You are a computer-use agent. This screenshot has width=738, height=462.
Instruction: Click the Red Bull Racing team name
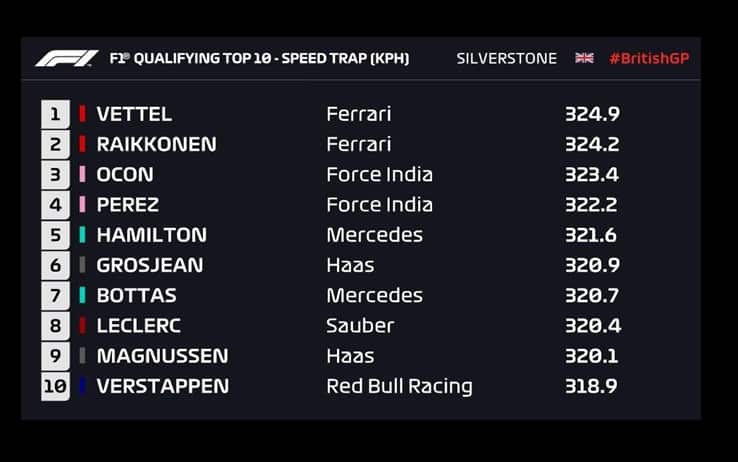tap(399, 386)
